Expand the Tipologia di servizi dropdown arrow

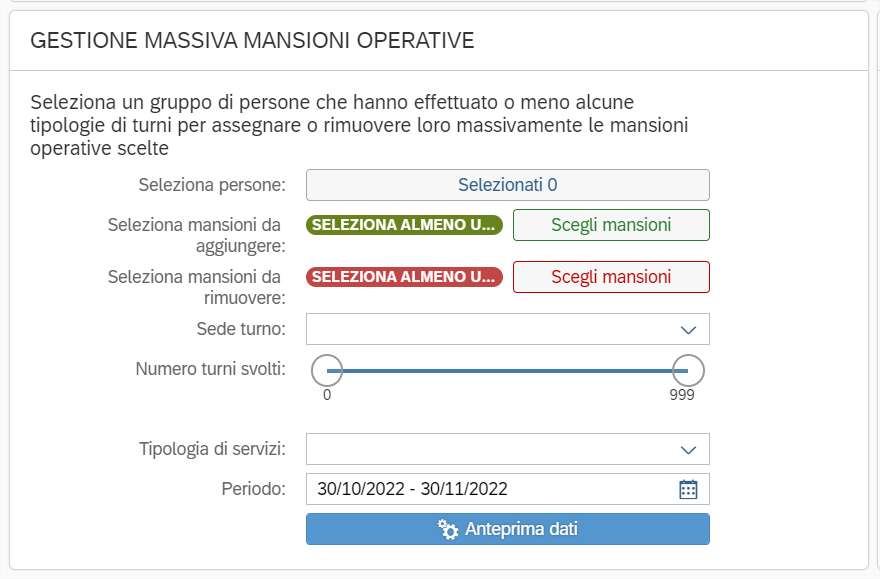point(688,449)
